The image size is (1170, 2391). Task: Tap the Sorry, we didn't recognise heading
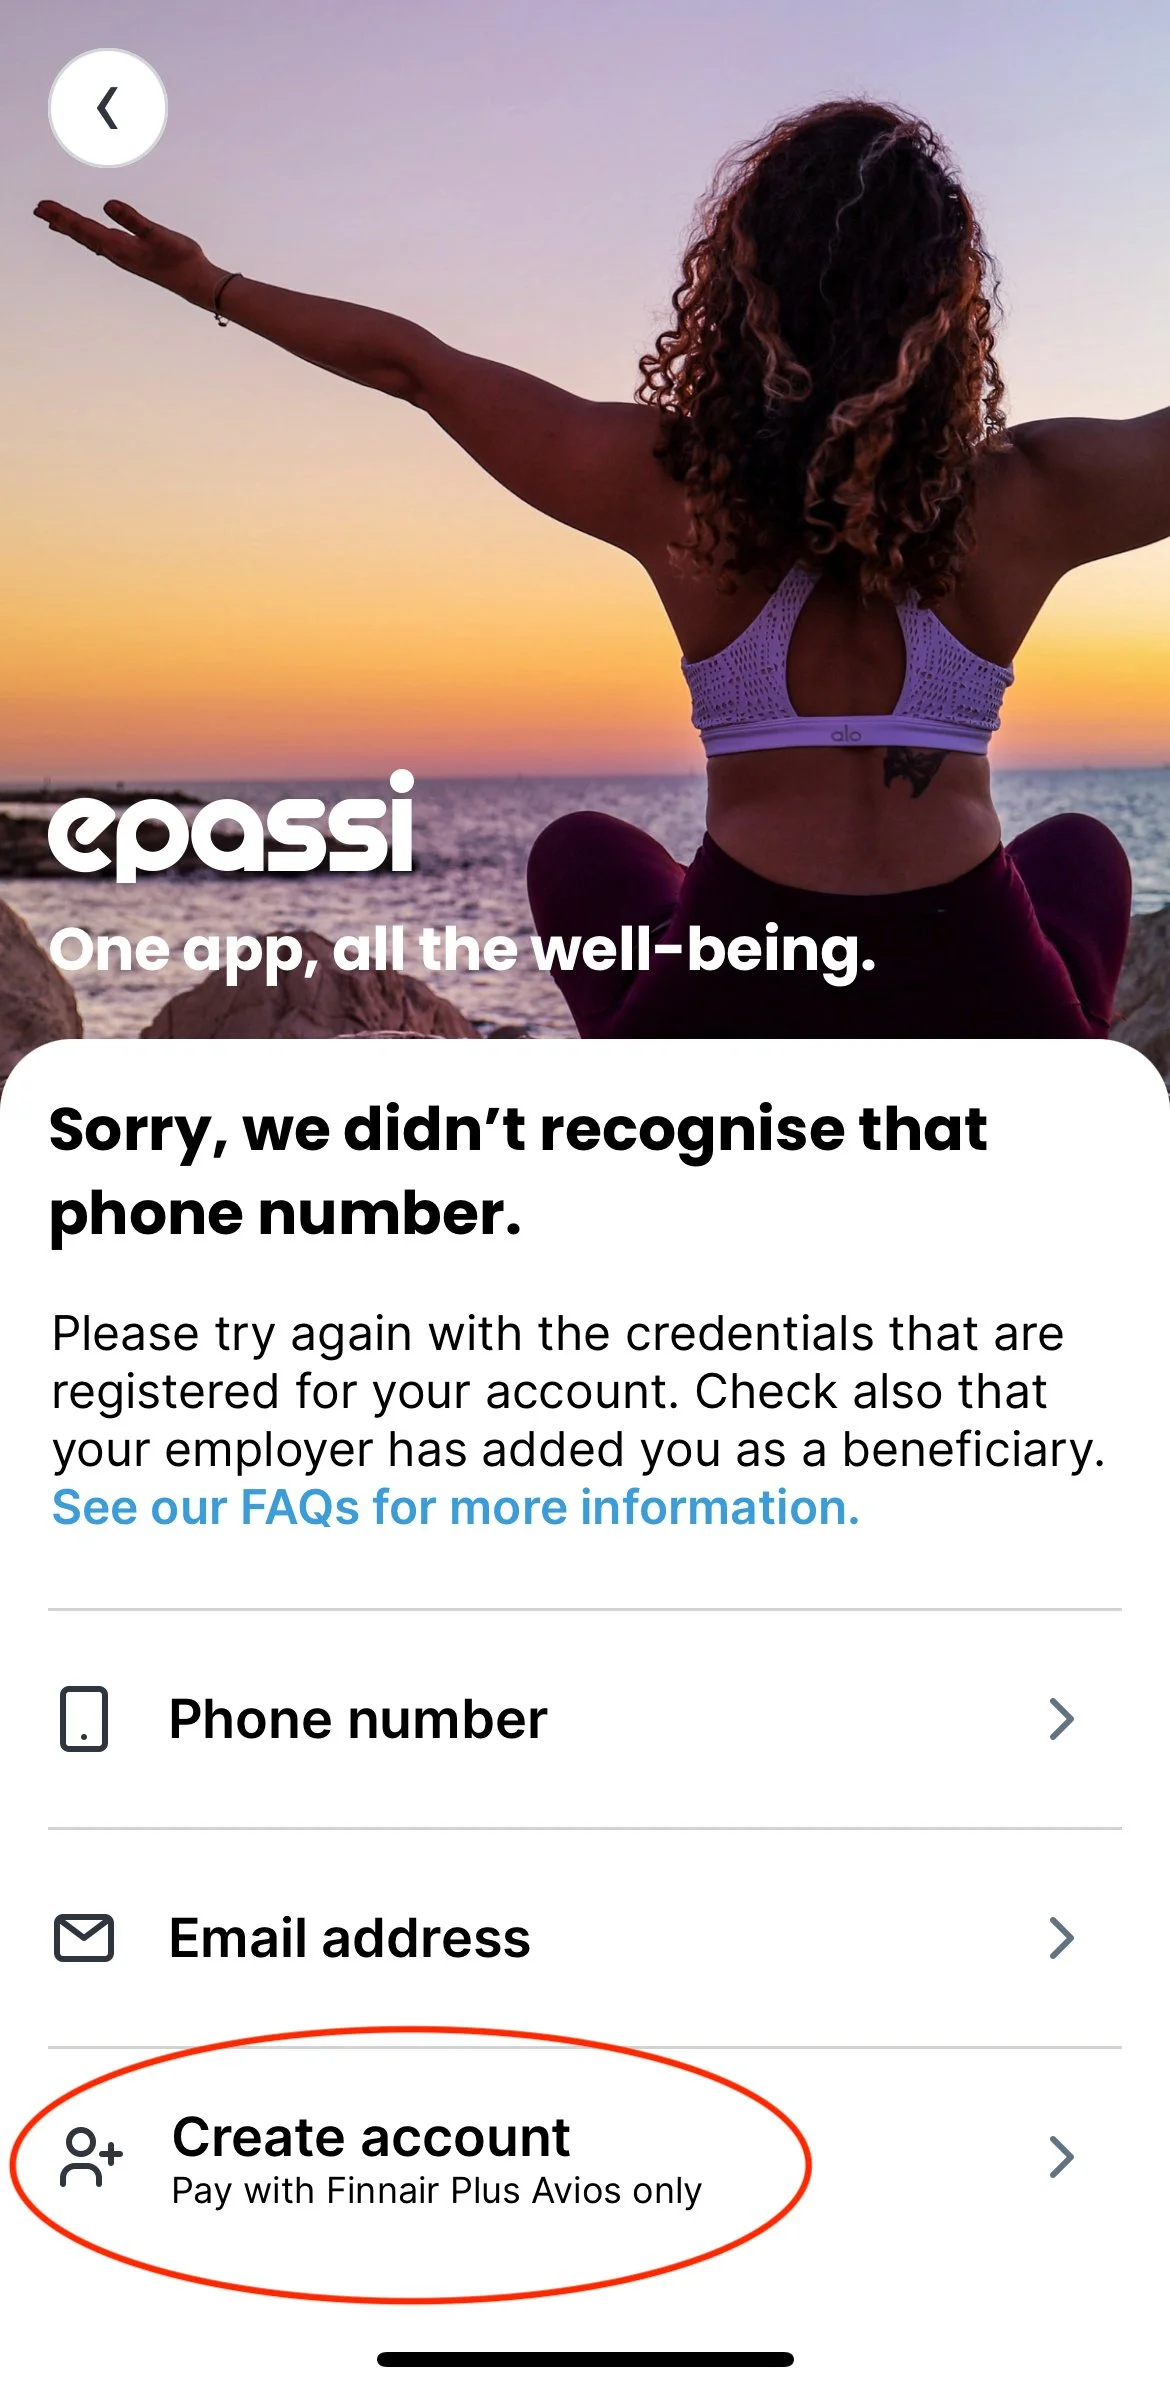(x=518, y=1171)
